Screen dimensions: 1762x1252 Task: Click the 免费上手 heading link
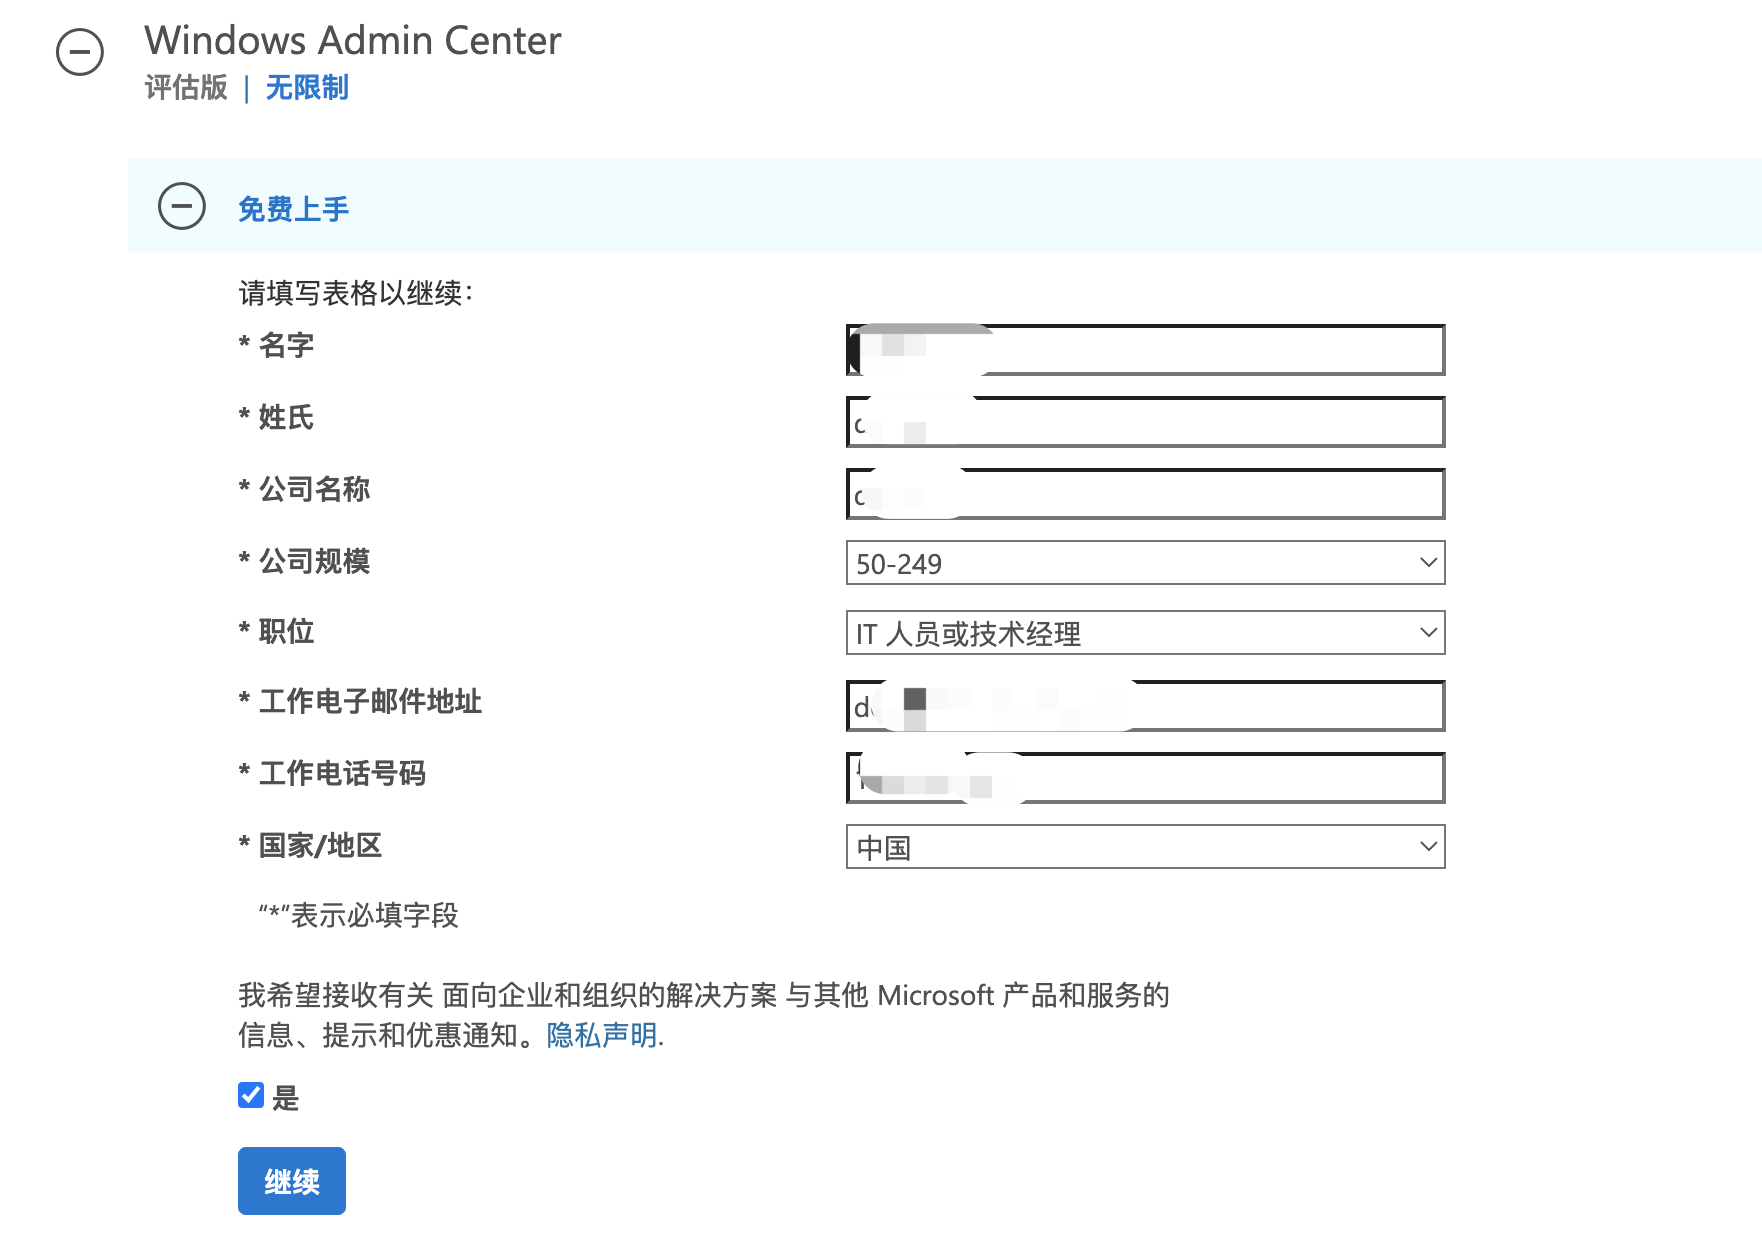click(293, 209)
